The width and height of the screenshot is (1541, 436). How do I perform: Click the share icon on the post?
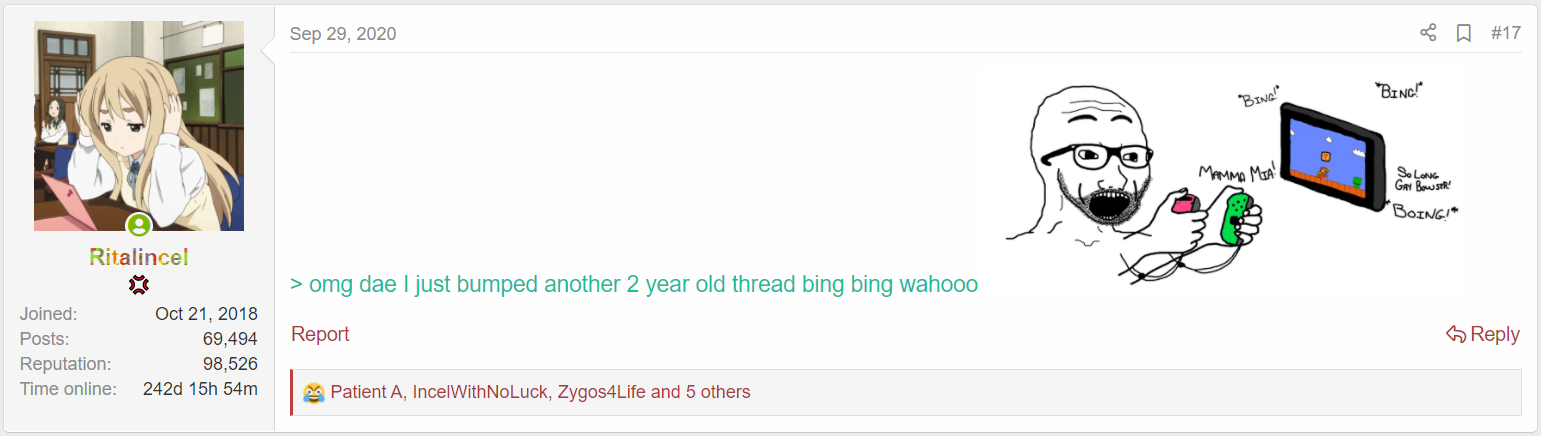pos(1428,33)
